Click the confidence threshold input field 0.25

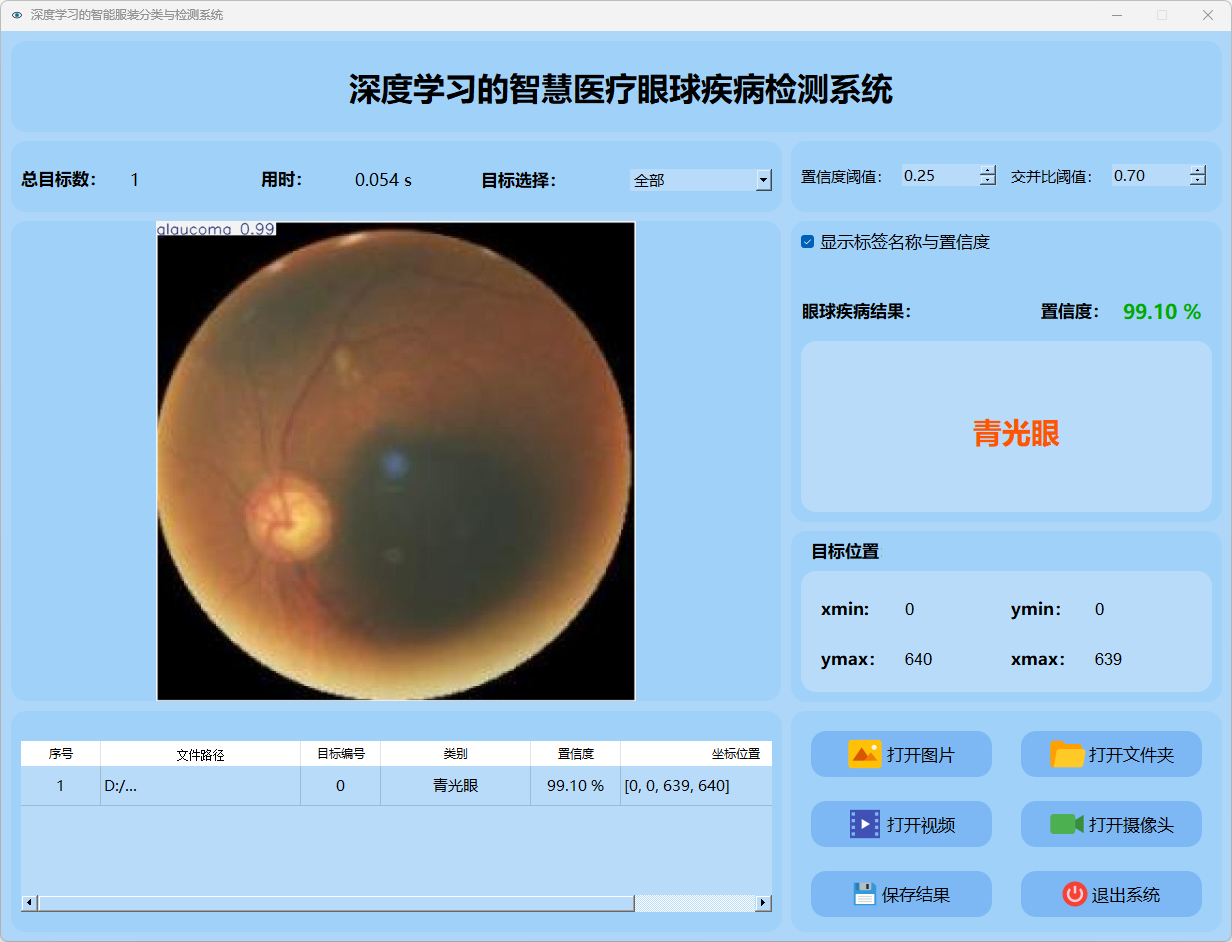coord(938,176)
